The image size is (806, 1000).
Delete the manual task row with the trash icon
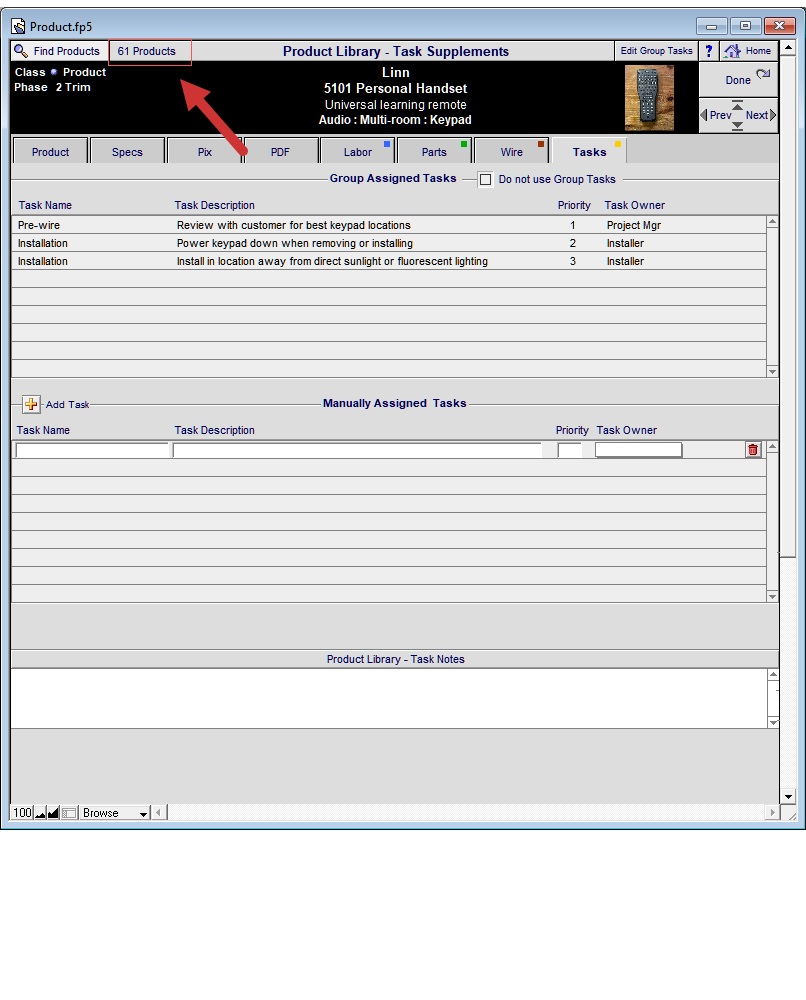click(753, 450)
